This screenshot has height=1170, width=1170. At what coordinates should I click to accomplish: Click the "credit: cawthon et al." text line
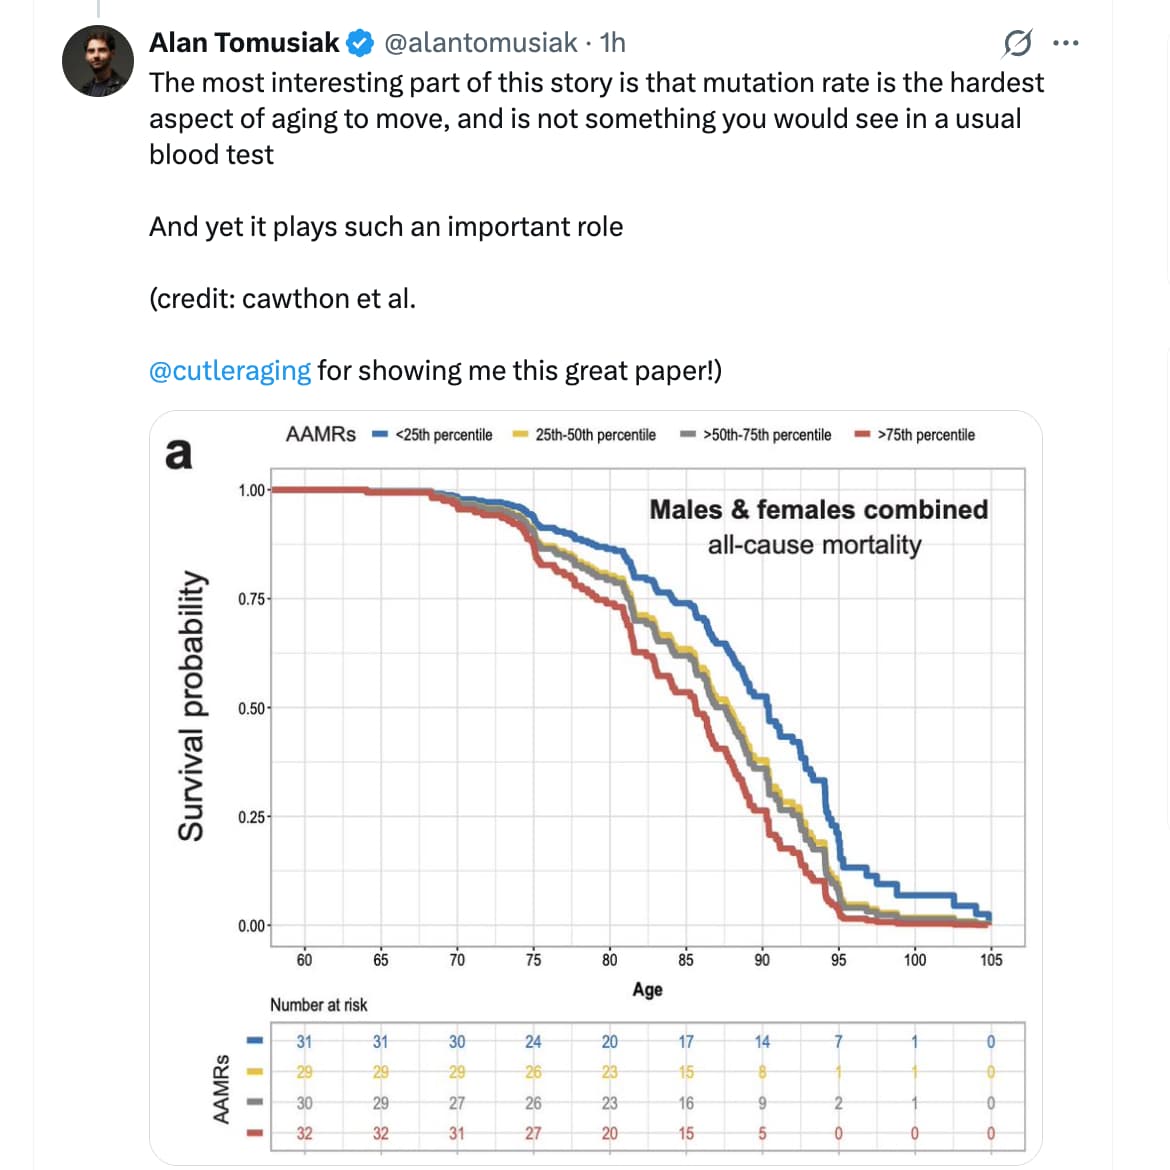tap(282, 299)
